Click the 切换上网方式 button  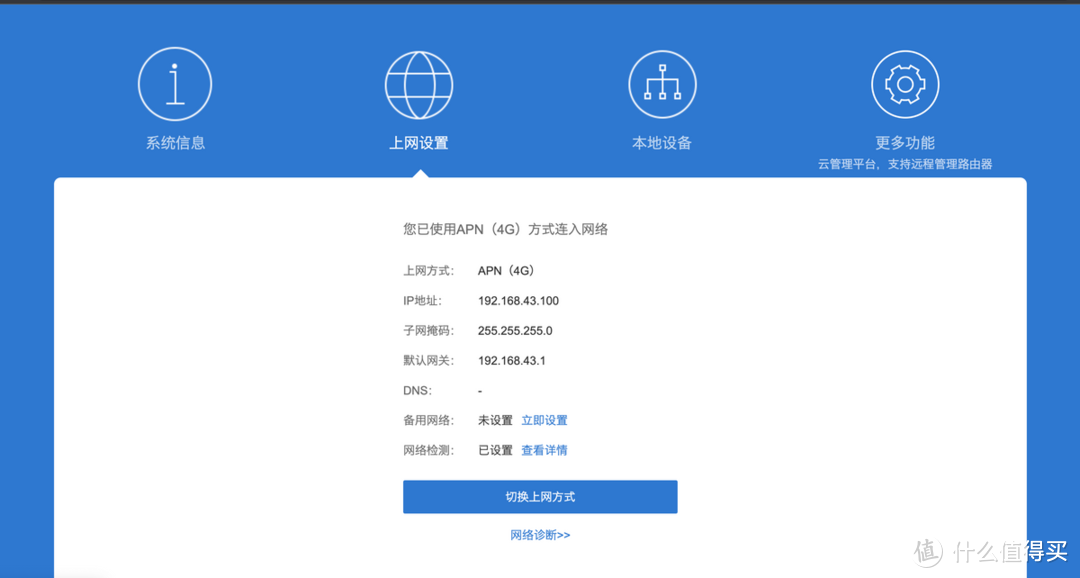tap(540, 496)
